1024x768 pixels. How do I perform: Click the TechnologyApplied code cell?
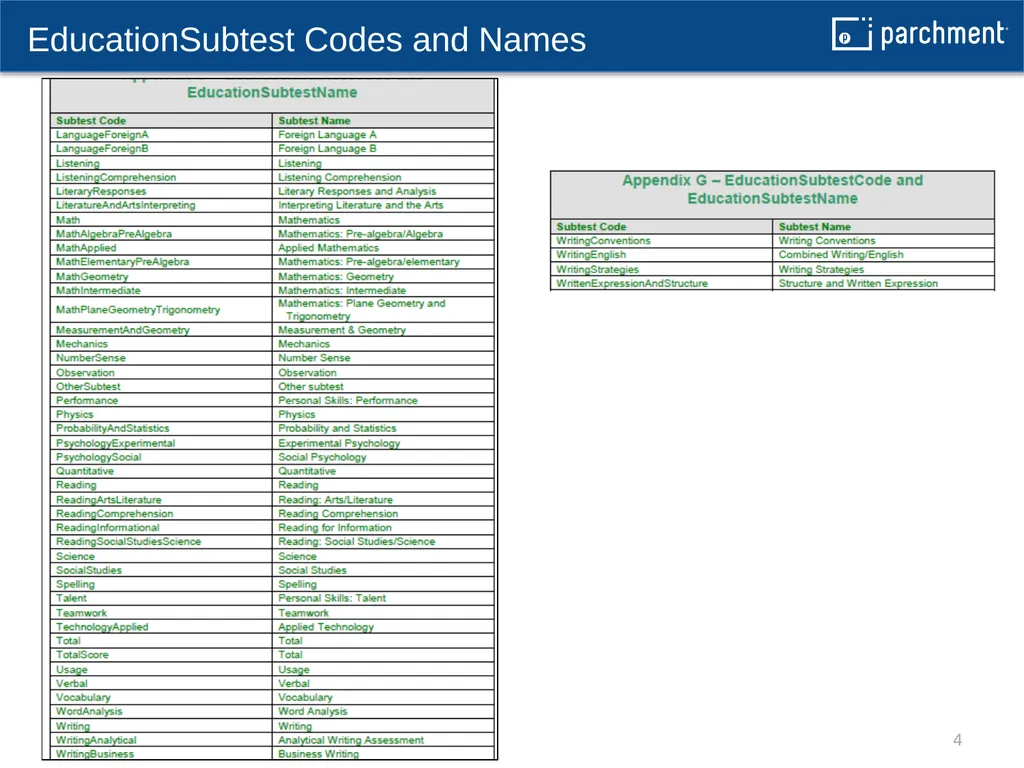coord(161,627)
